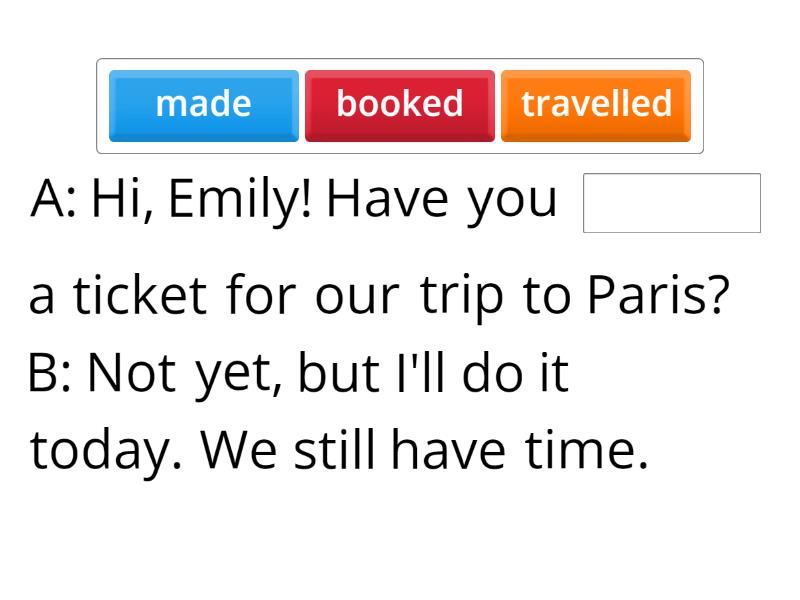Click the word "trip" in the question
The width and height of the screenshot is (800, 600).
click(x=461, y=296)
